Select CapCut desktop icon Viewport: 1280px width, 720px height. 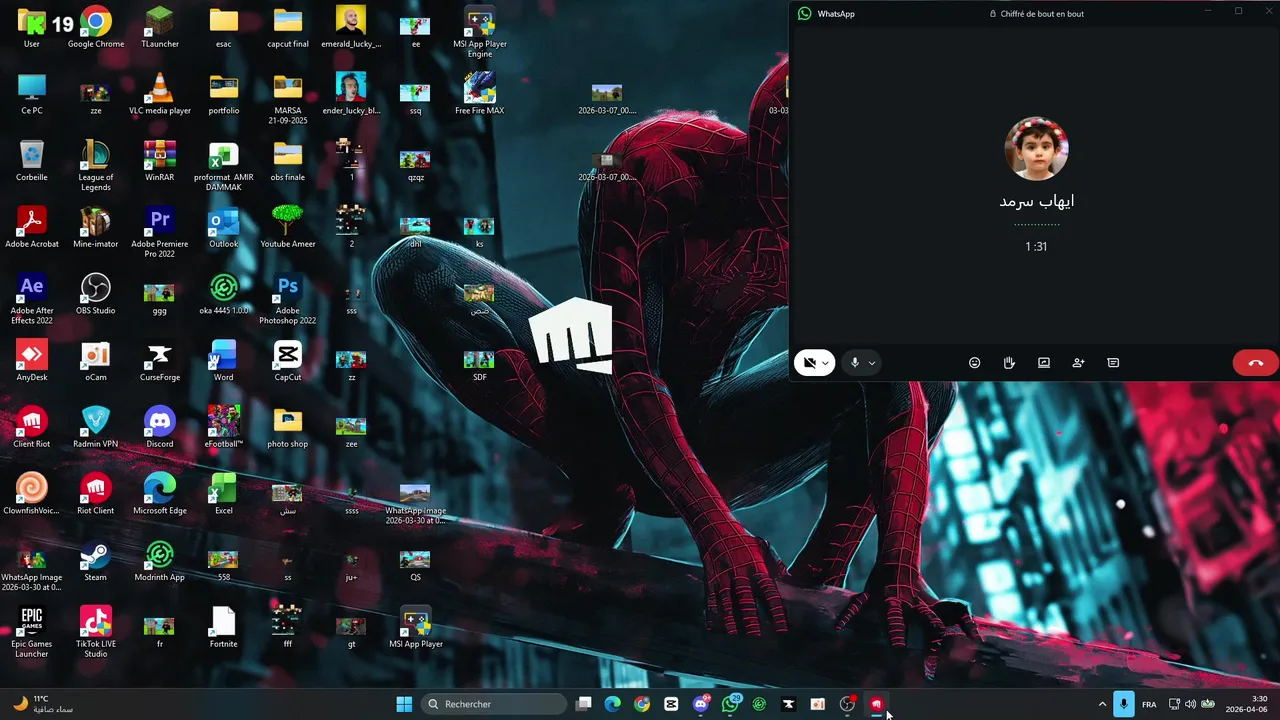[x=288, y=361]
